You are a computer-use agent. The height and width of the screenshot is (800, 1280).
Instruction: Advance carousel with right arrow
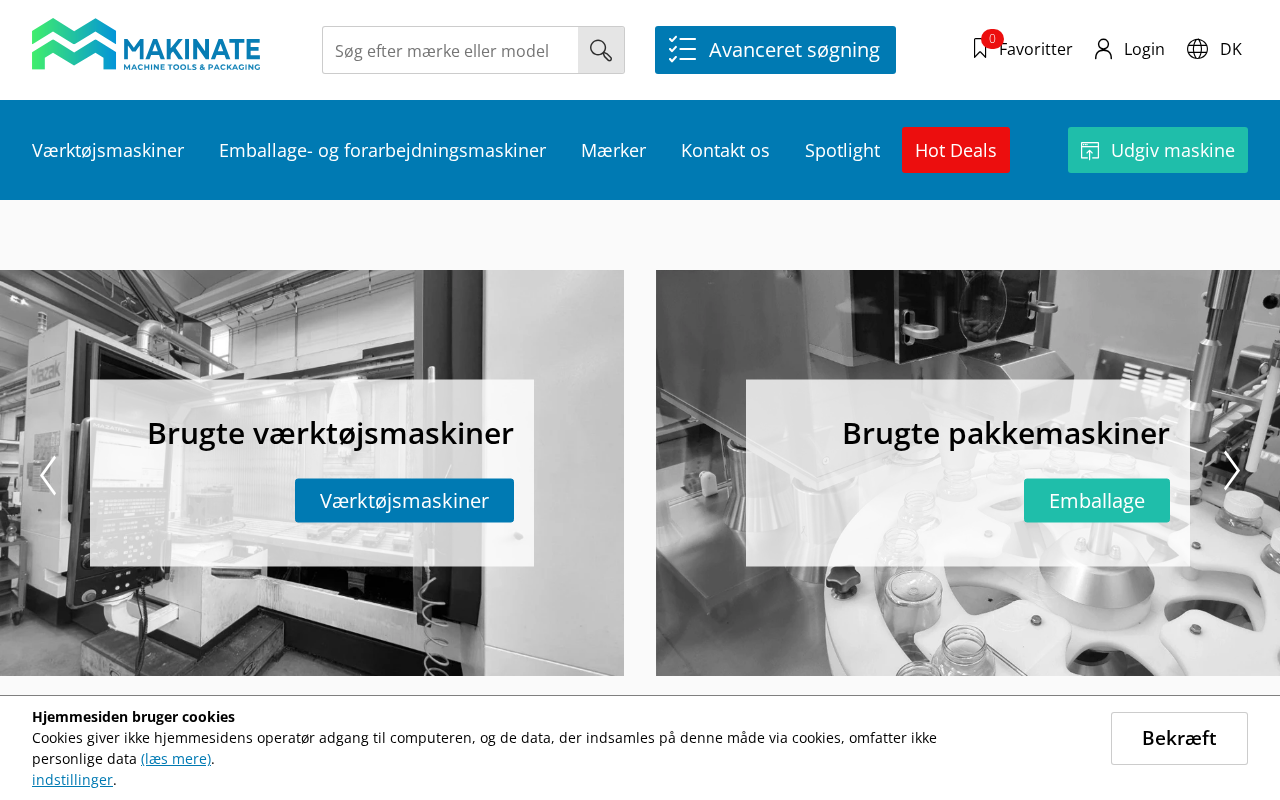1232,470
